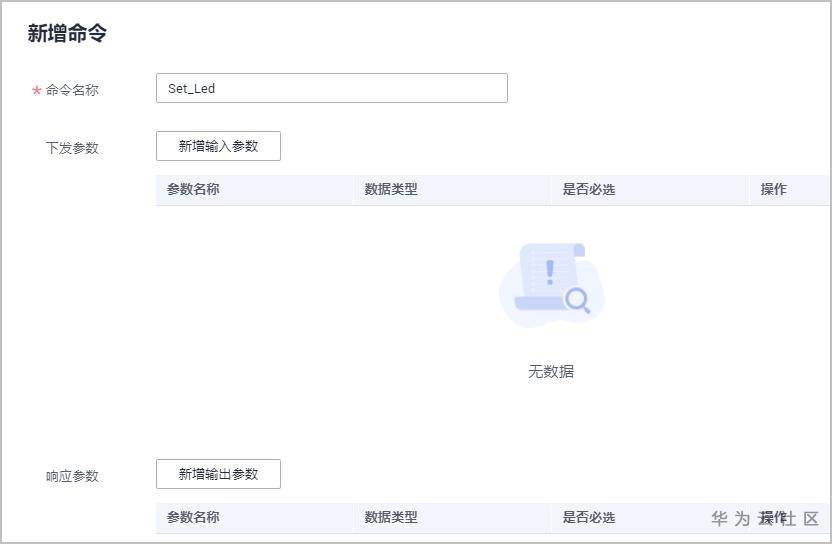Click the 命令名称 field label
This screenshot has height=544, width=832.
pos(72,90)
